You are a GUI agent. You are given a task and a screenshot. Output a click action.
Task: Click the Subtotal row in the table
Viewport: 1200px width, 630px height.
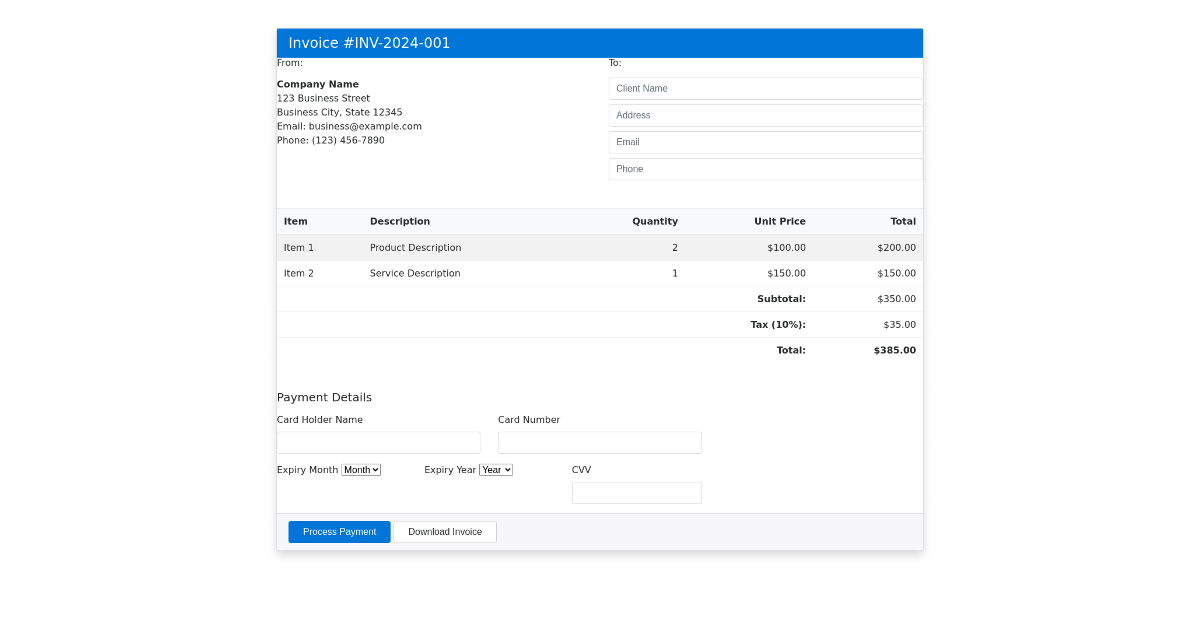tap(600, 298)
